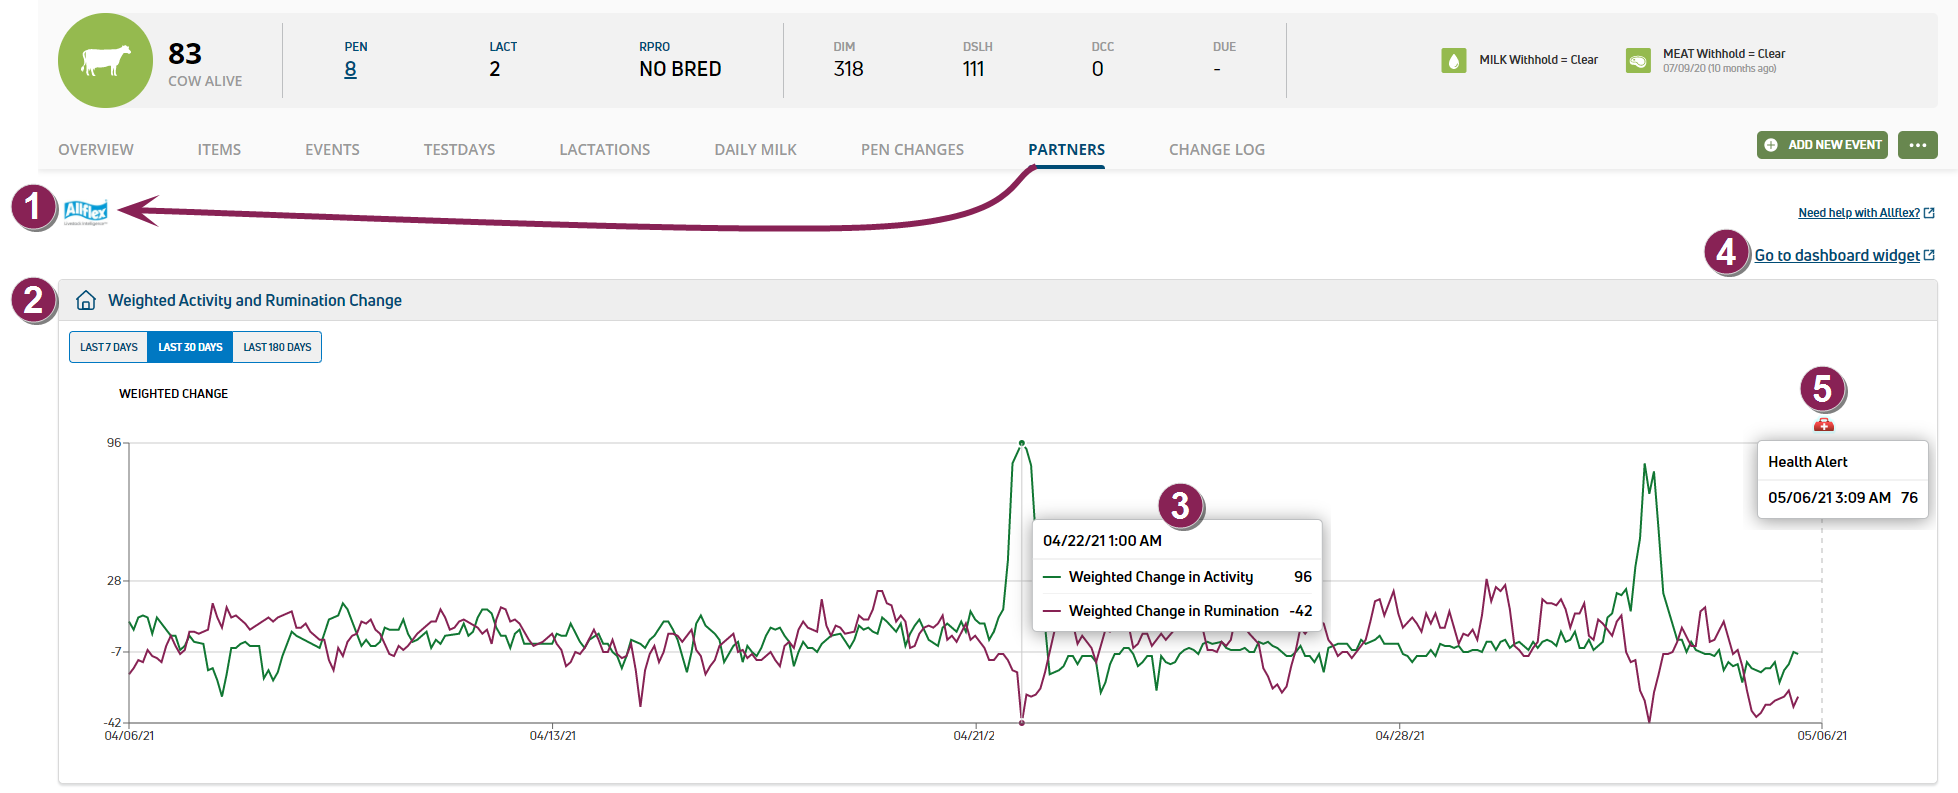Go to the Change Log tab
1958x793 pixels.
point(1216,150)
